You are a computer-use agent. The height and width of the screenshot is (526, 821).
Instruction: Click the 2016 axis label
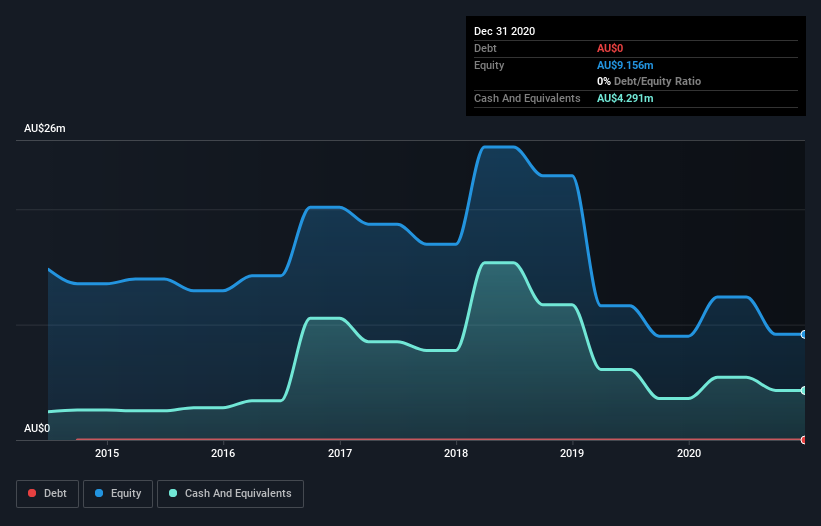pyautogui.click(x=223, y=453)
